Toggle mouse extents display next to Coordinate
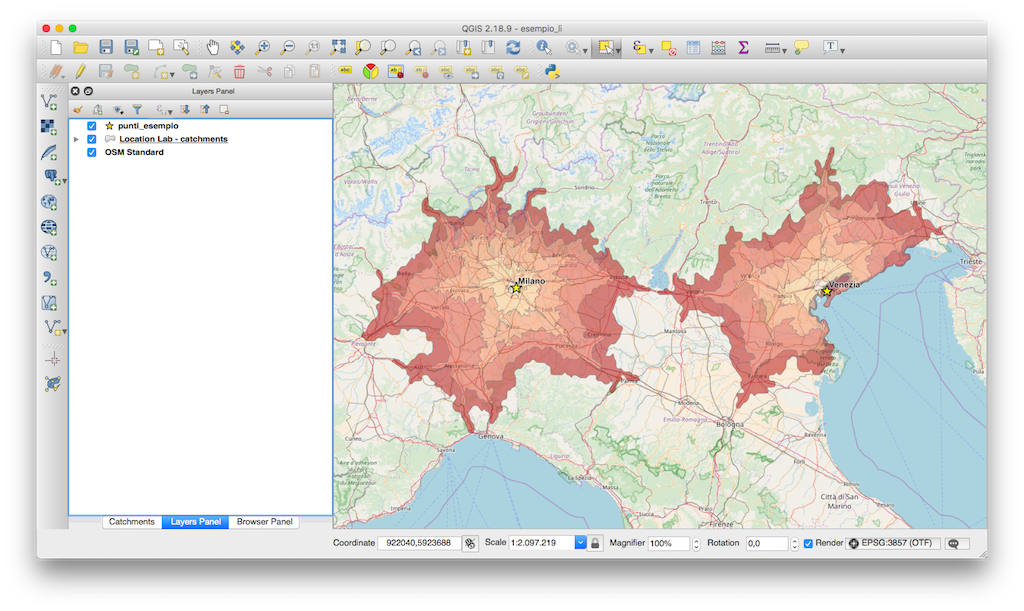Image resolution: width=1024 pixels, height=611 pixels. coord(470,543)
